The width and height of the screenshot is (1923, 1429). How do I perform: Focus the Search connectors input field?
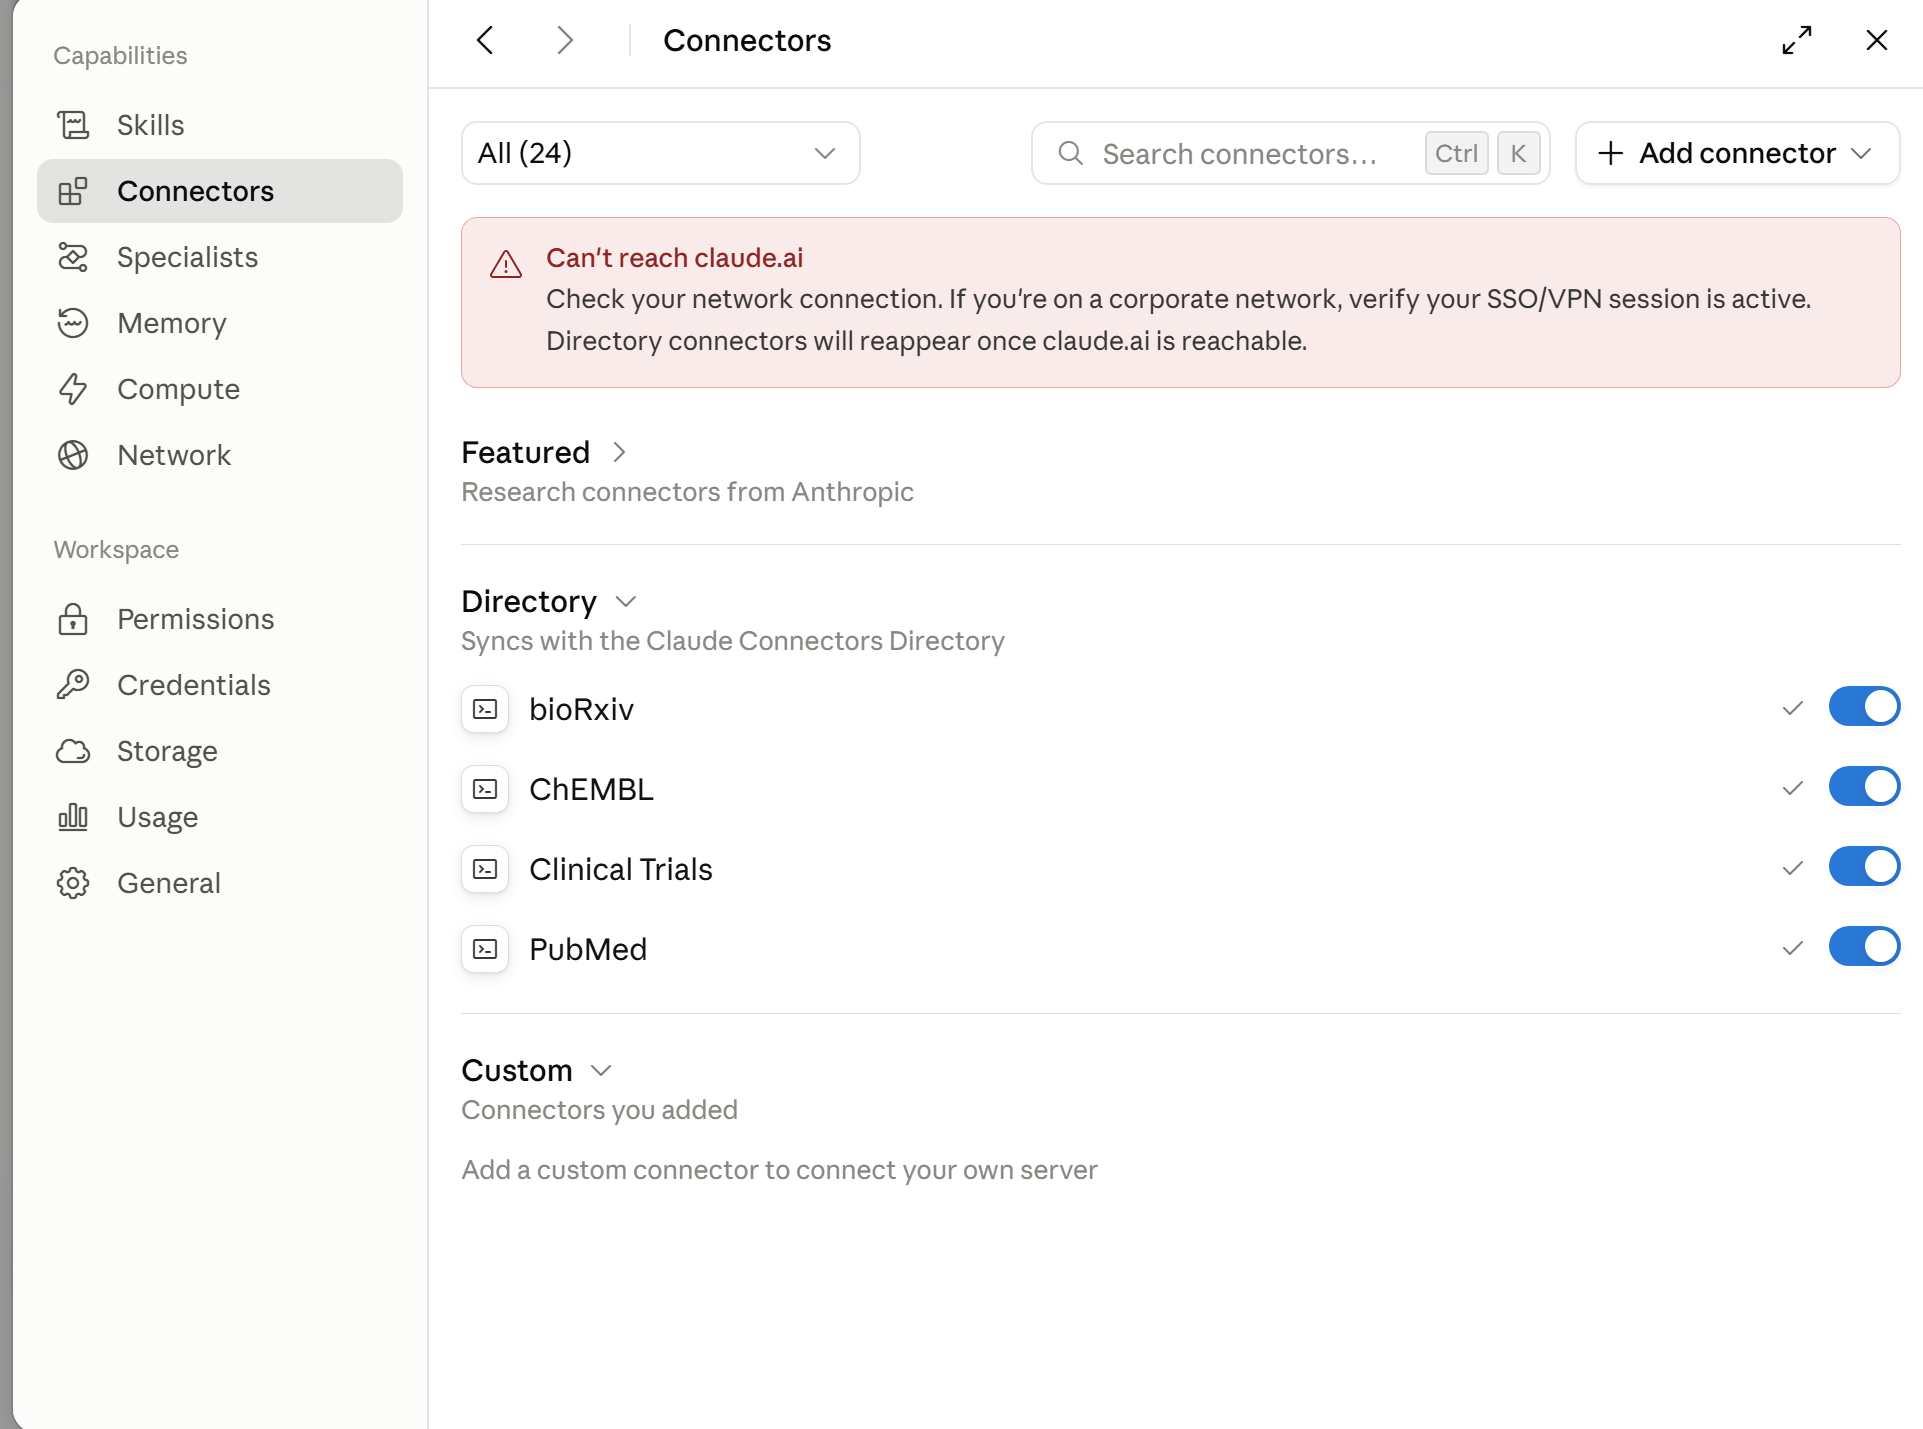1290,153
